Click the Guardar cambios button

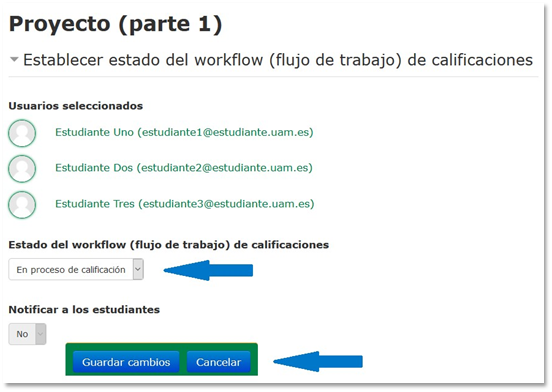[126, 362]
